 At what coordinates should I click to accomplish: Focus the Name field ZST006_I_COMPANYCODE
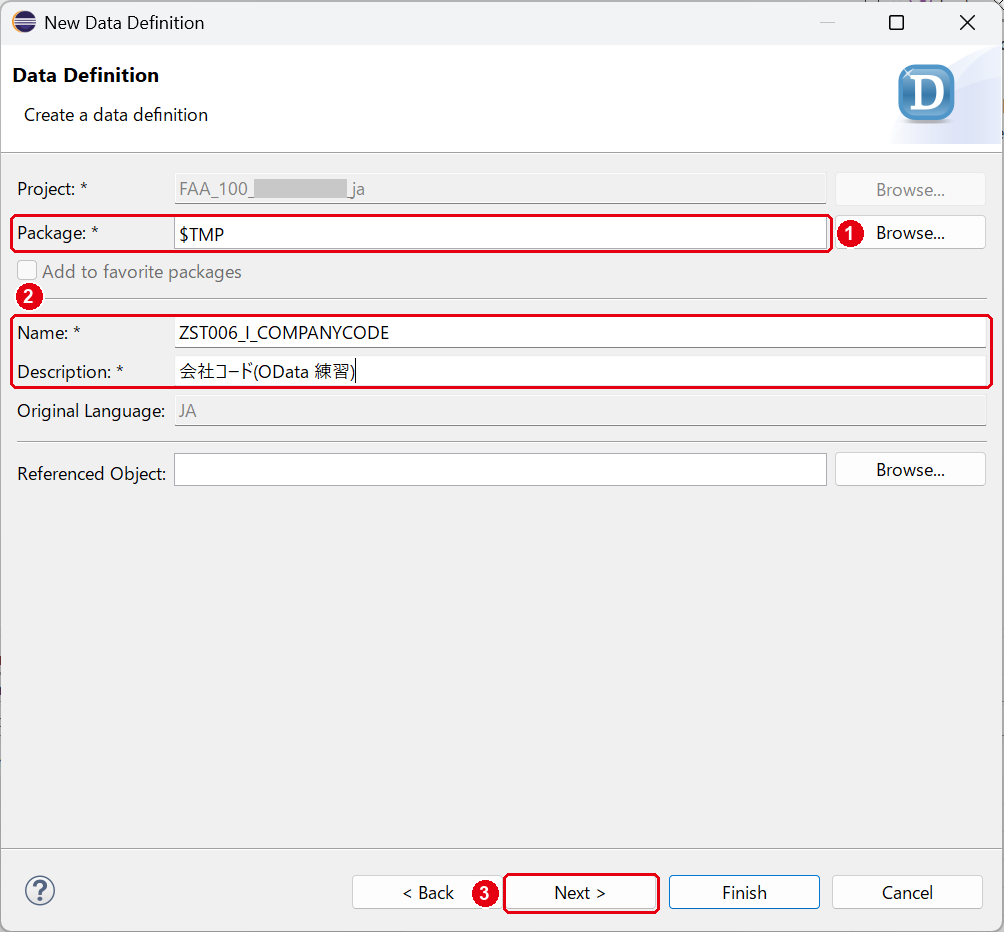pos(580,333)
